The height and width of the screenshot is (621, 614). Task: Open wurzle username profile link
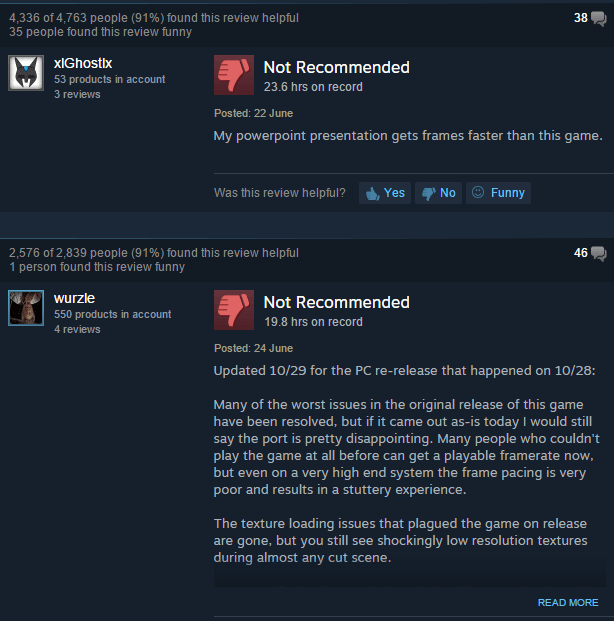74,298
